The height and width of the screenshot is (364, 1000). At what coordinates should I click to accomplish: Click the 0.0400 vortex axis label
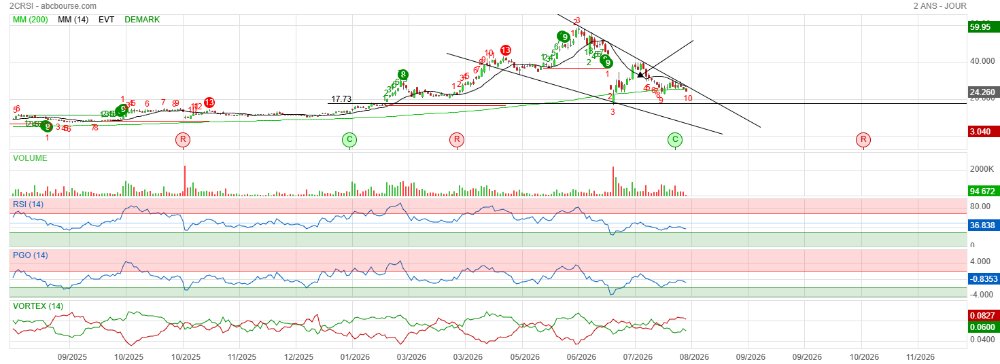[982, 339]
